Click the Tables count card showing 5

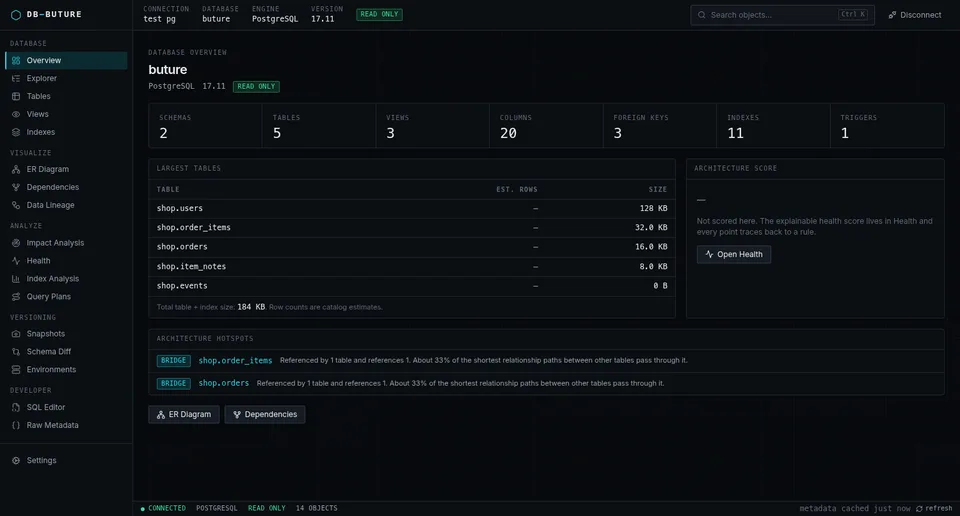(x=319, y=125)
